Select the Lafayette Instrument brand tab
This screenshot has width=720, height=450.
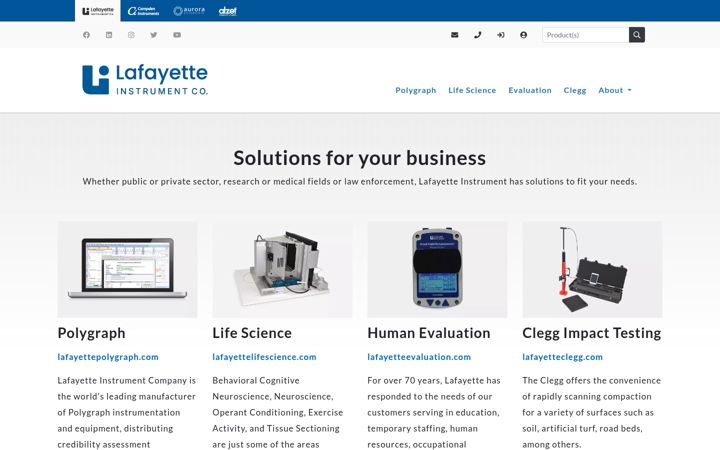[98, 11]
